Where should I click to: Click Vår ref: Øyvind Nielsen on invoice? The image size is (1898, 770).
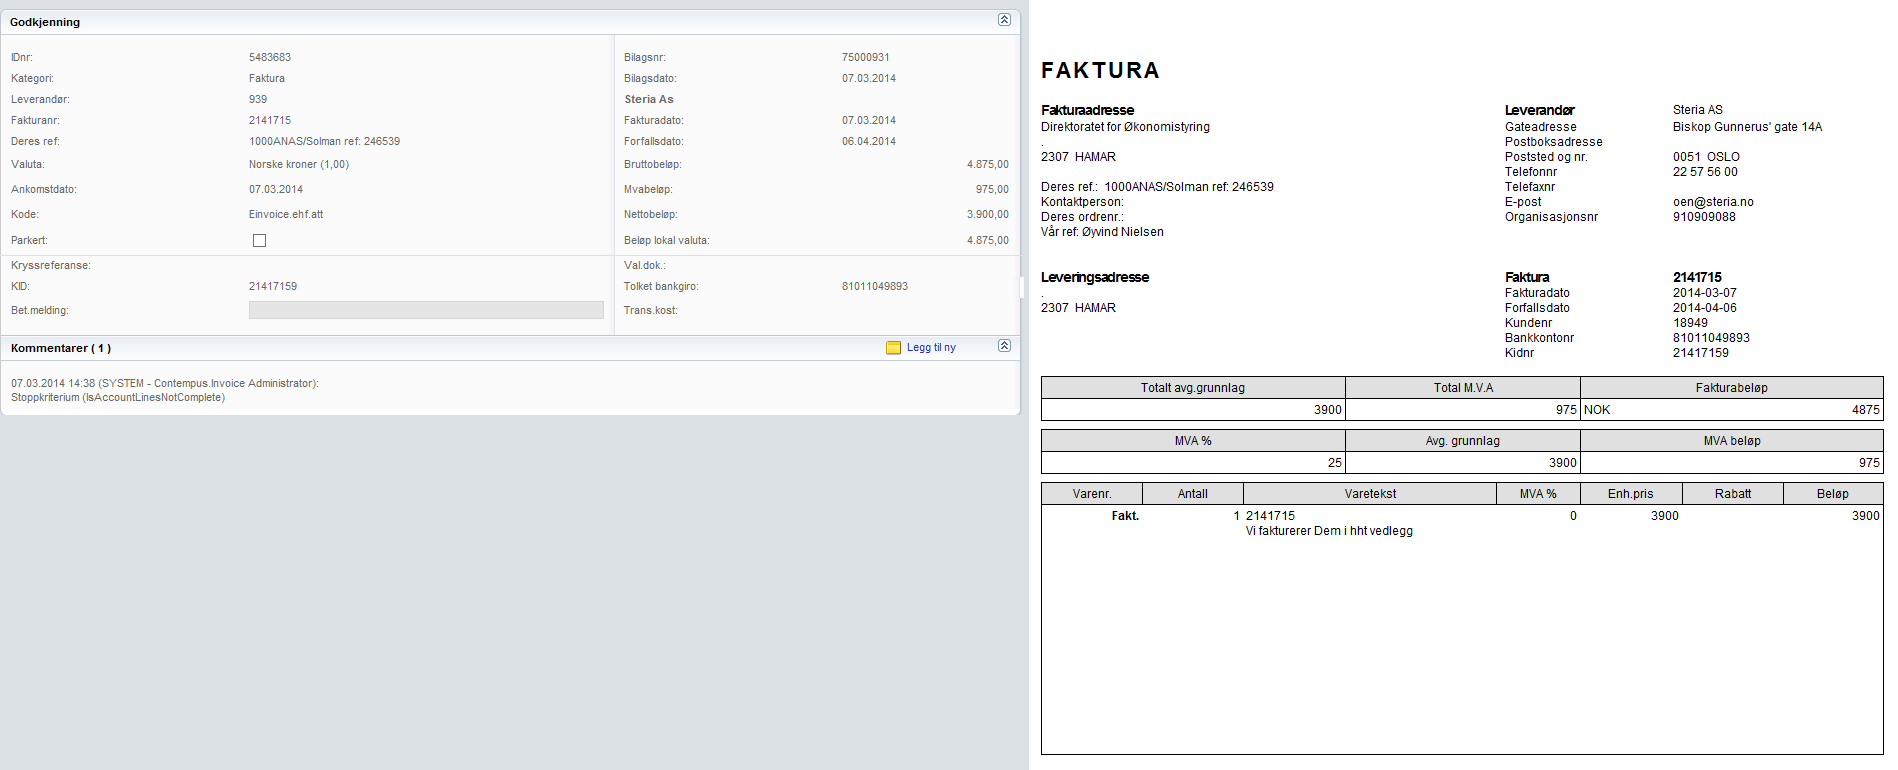click(x=1102, y=232)
